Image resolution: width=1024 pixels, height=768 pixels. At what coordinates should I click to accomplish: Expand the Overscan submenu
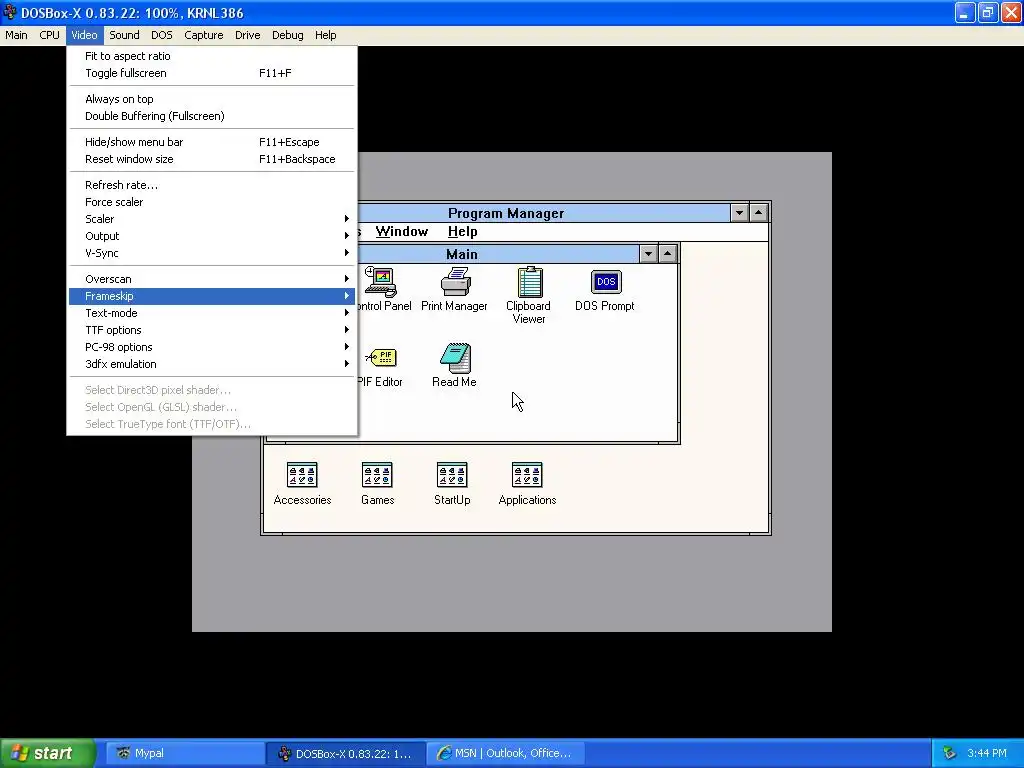[212, 279]
